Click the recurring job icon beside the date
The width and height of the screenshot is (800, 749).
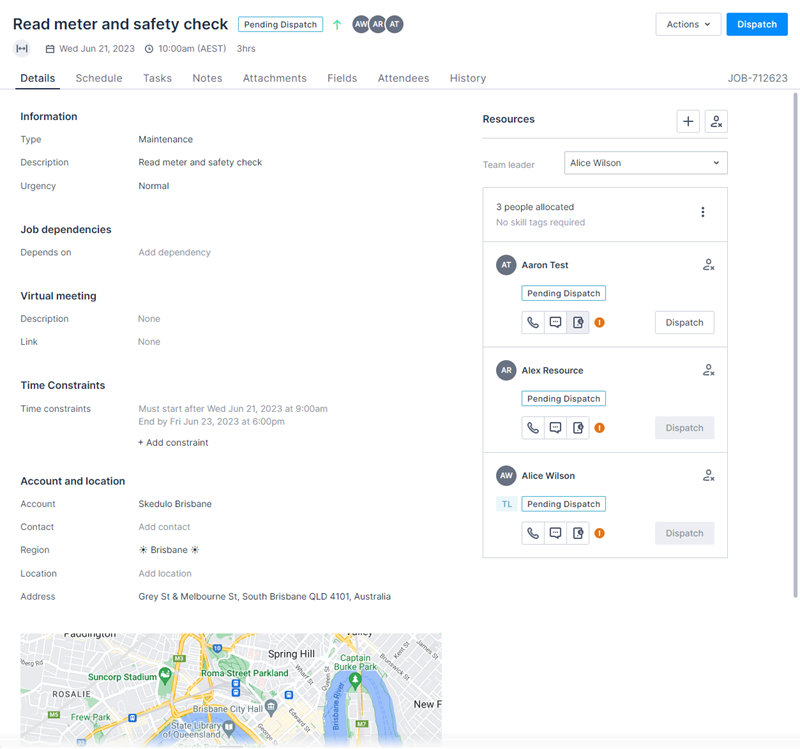(x=21, y=47)
